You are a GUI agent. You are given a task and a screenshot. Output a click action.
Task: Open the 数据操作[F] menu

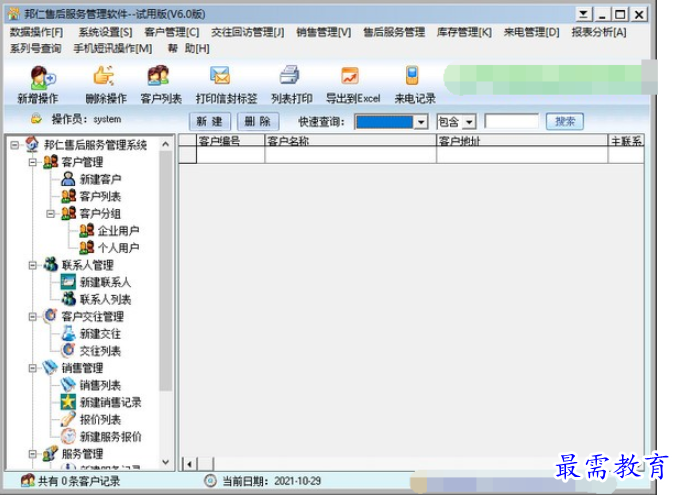point(36,32)
